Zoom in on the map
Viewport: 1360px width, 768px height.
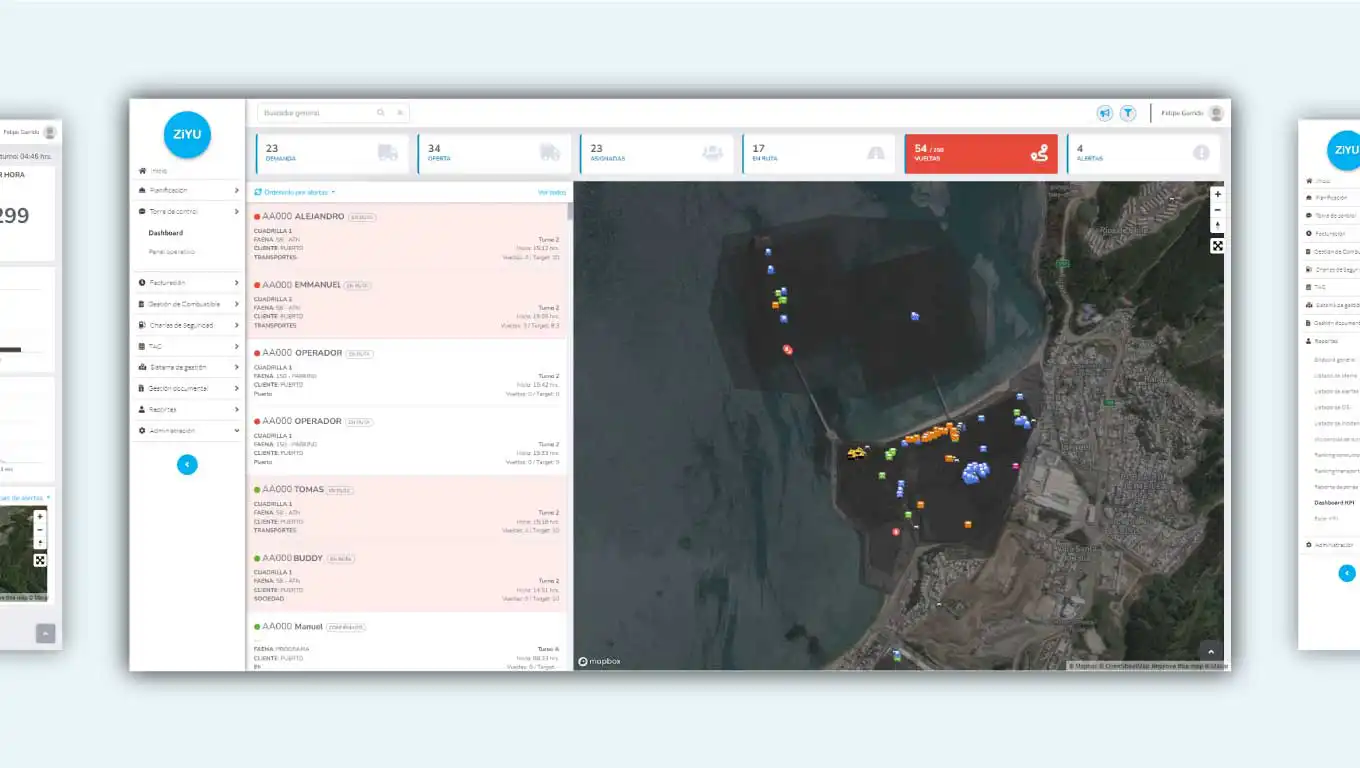pos(1217,194)
